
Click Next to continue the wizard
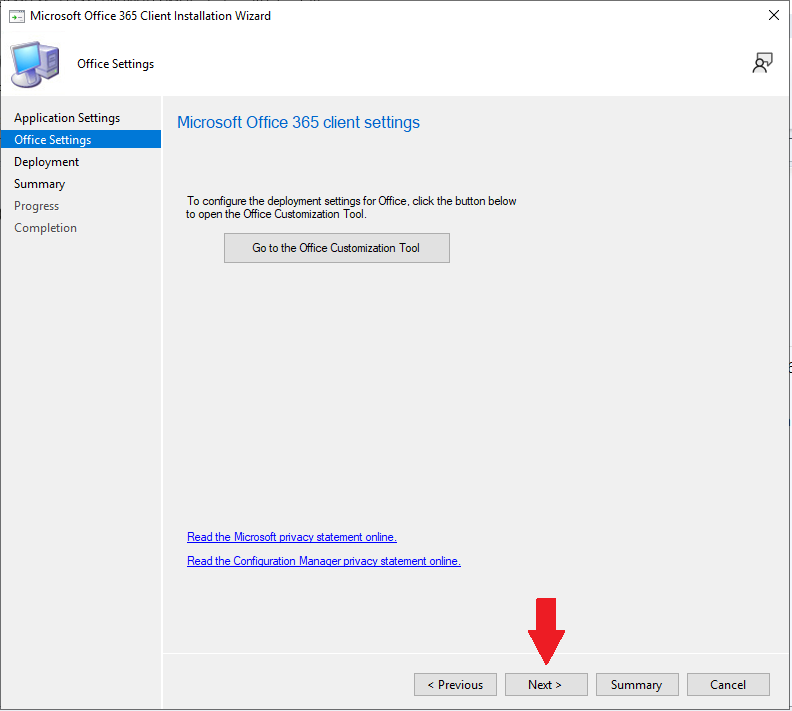[546, 685]
